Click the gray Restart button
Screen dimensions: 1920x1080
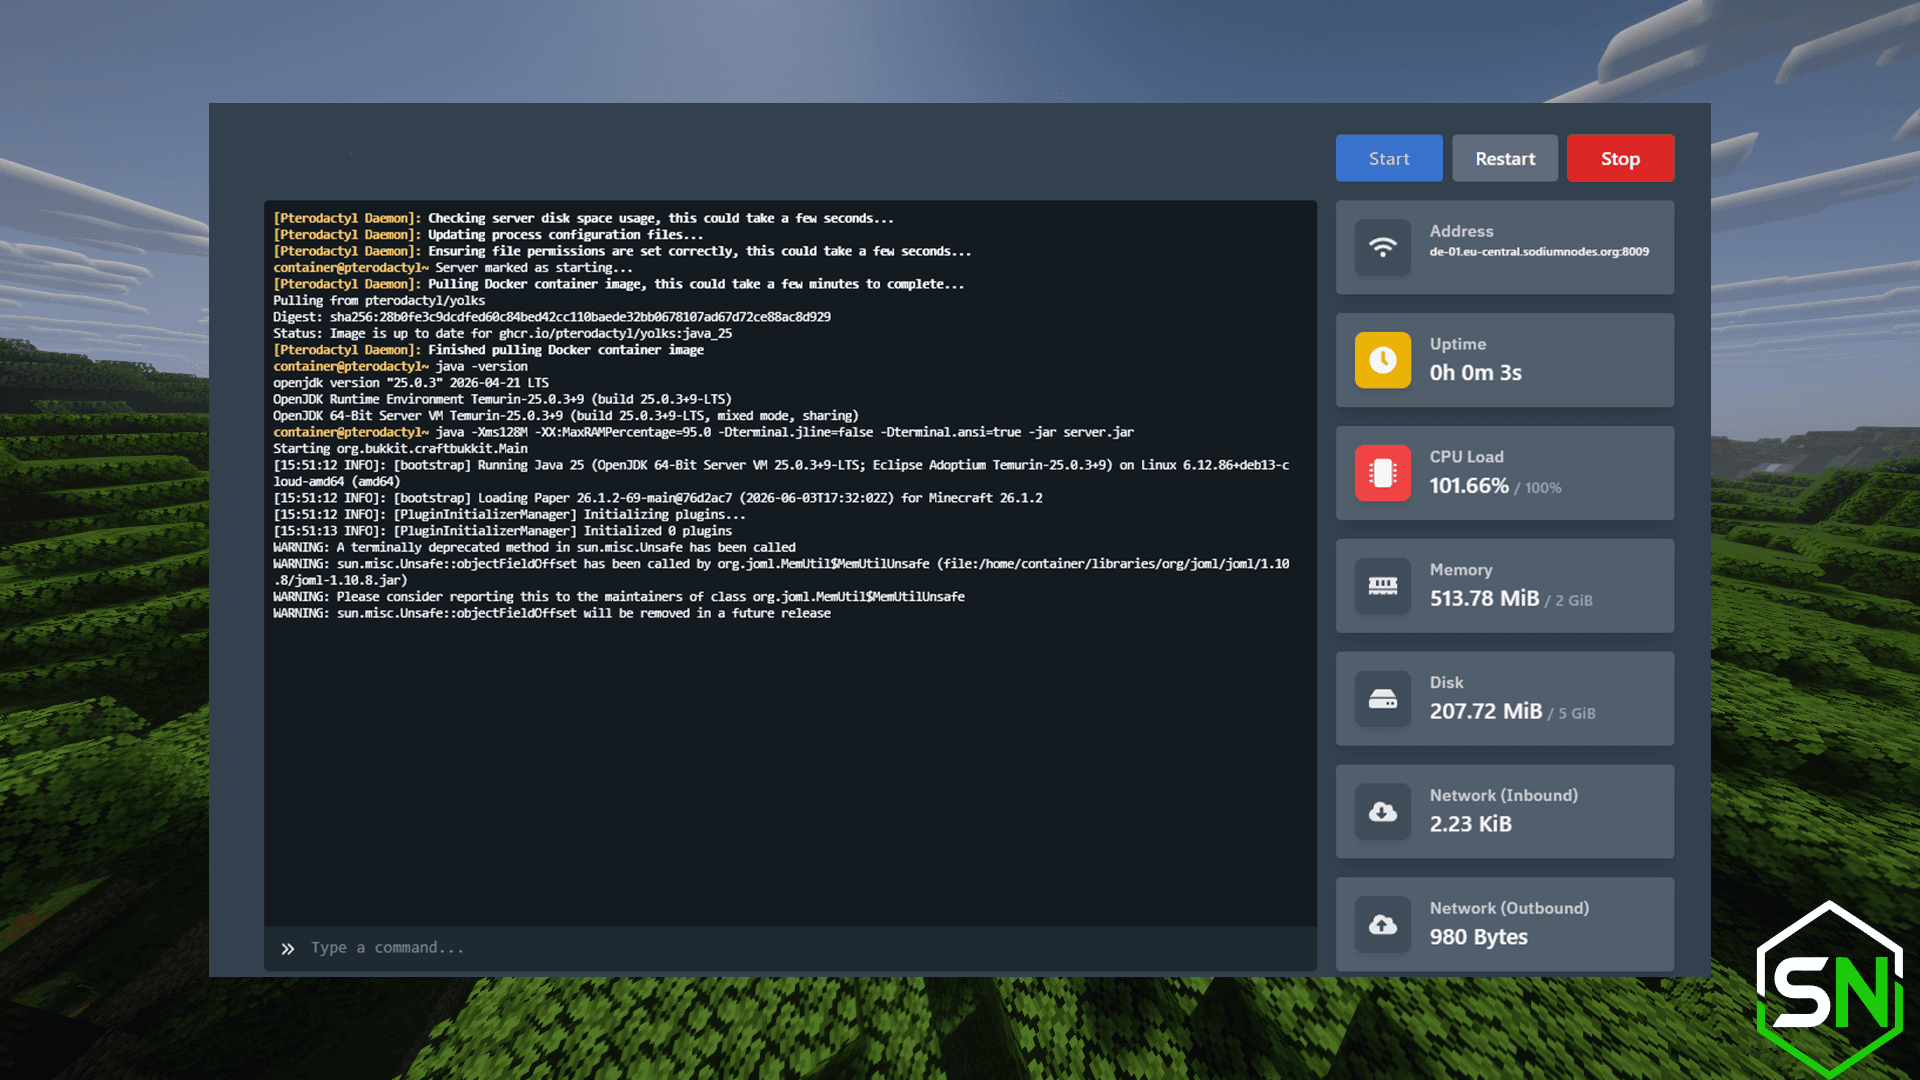point(1505,158)
